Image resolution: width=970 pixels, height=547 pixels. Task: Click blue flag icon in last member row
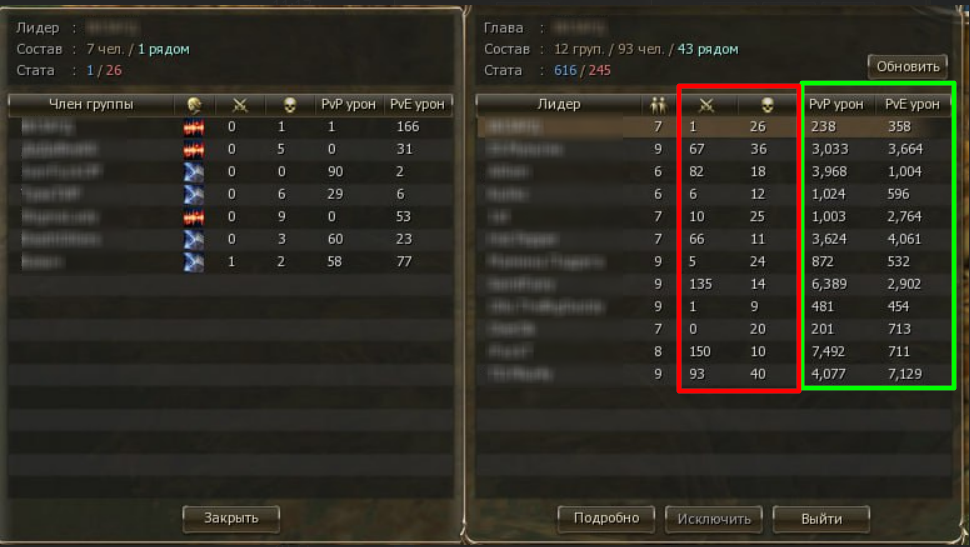pos(194,262)
